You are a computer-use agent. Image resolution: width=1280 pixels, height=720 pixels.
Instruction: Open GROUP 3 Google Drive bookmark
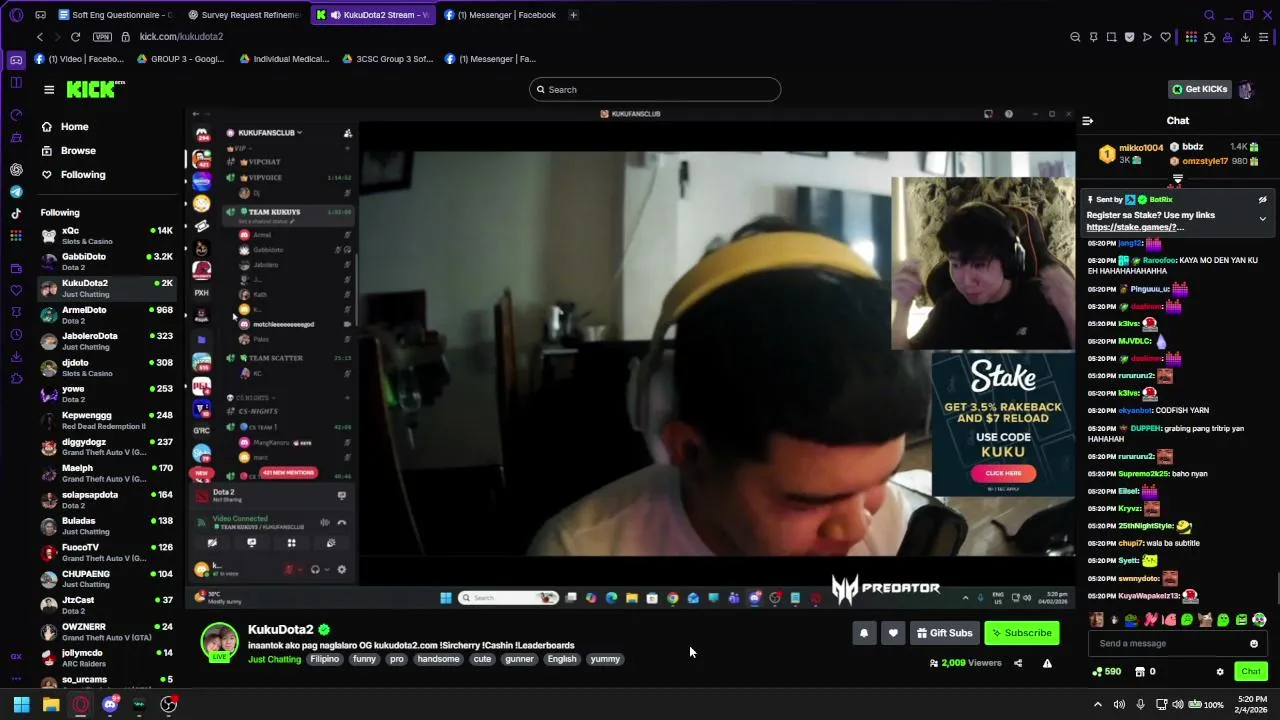click(x=179, y=59)
